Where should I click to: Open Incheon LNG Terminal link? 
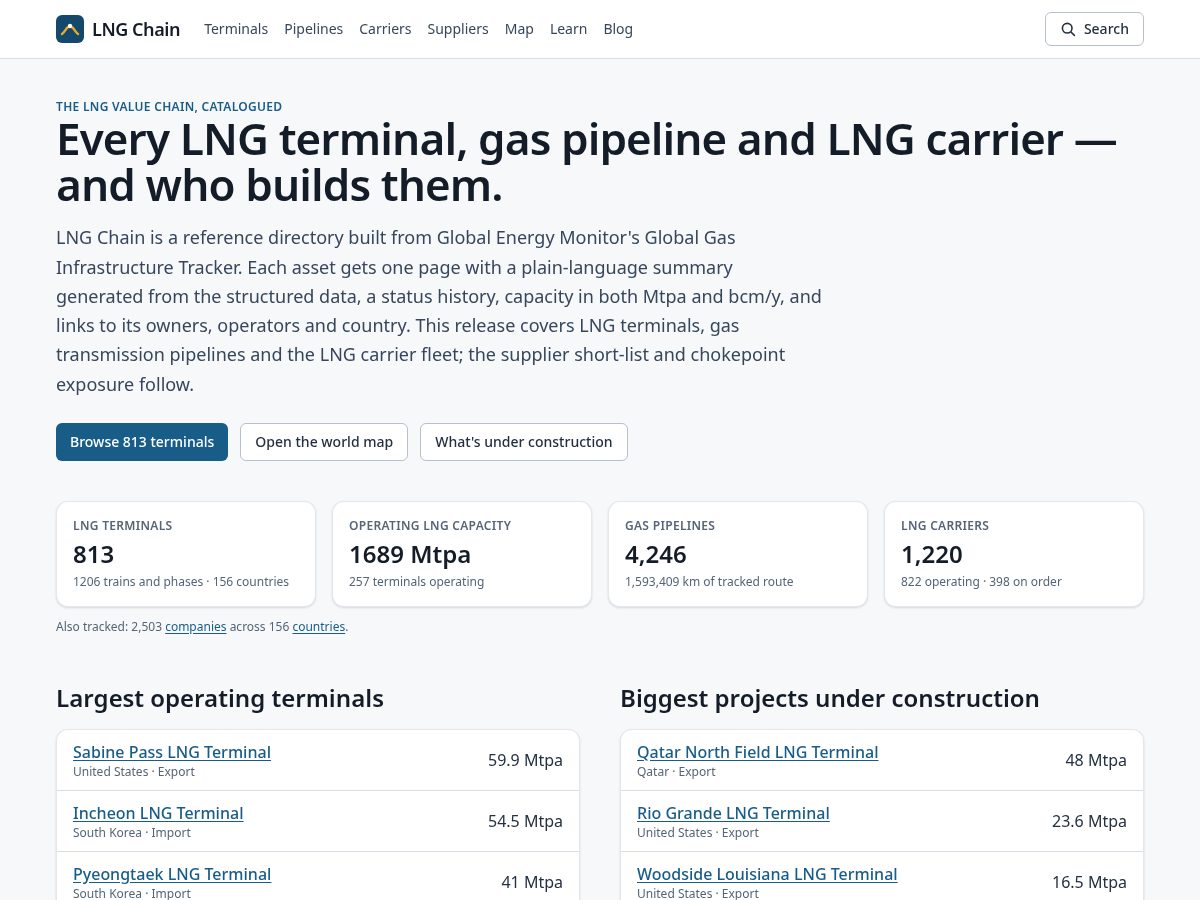click(158, 813)
